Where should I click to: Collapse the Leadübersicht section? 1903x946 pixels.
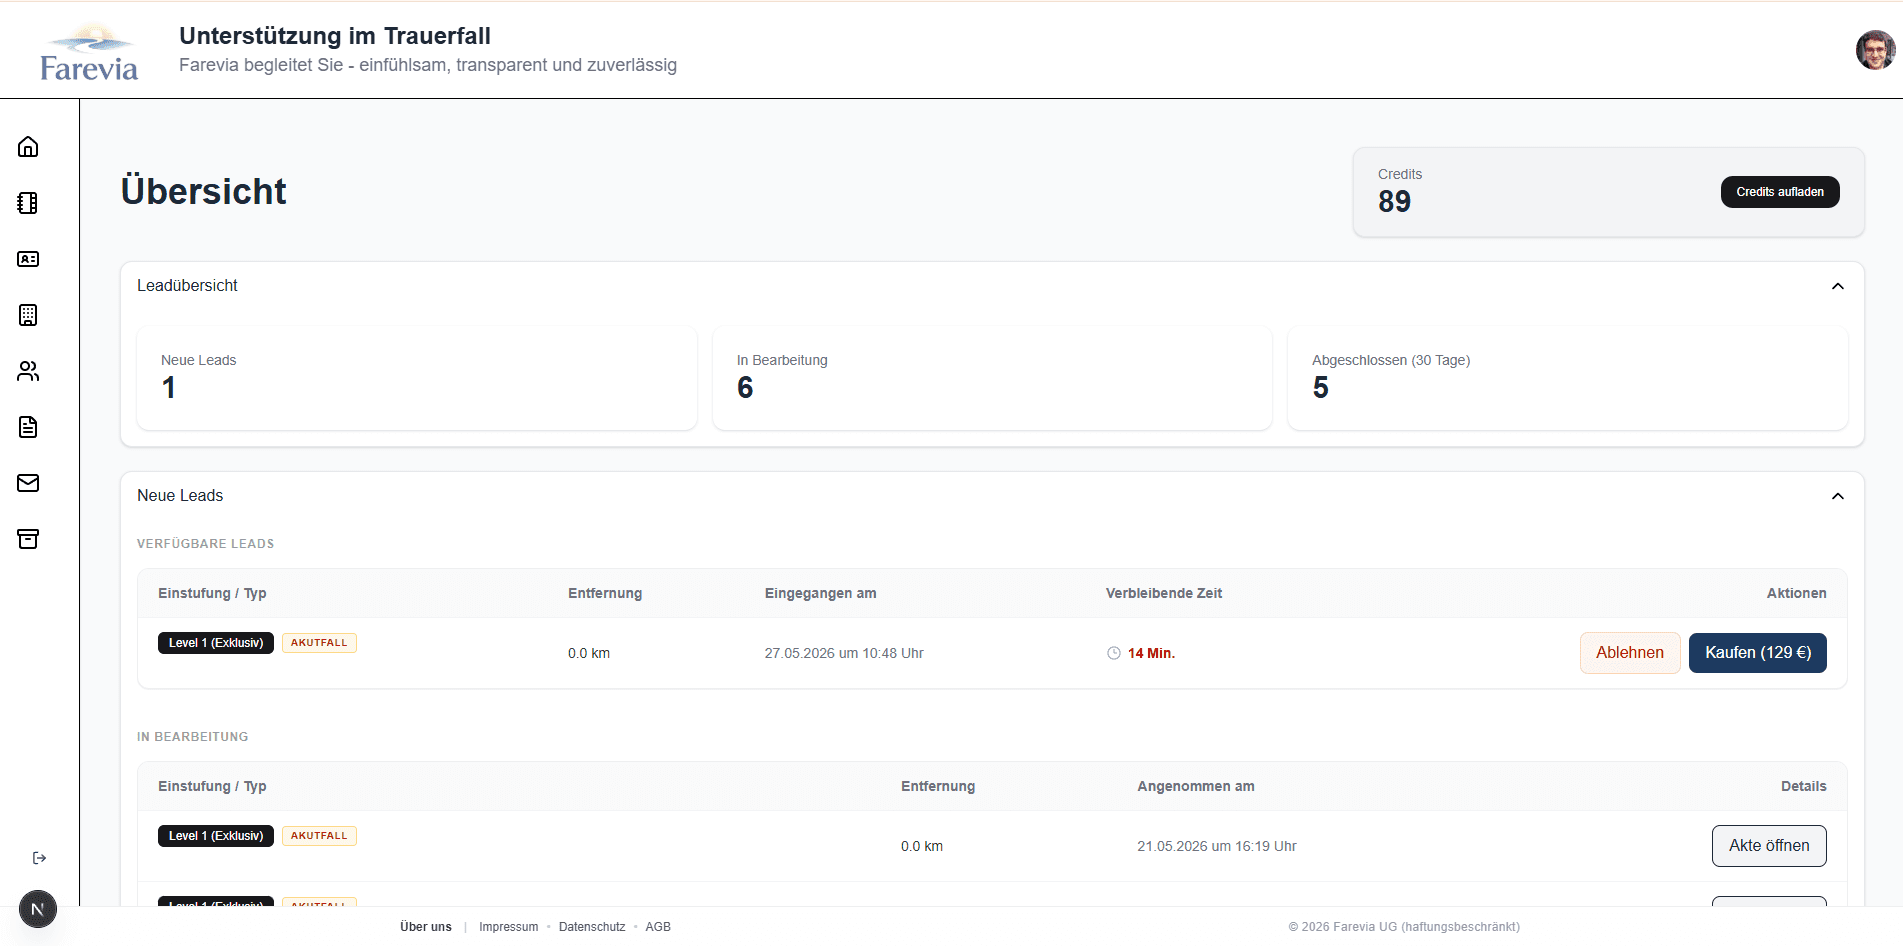(x=1837, y=286)
